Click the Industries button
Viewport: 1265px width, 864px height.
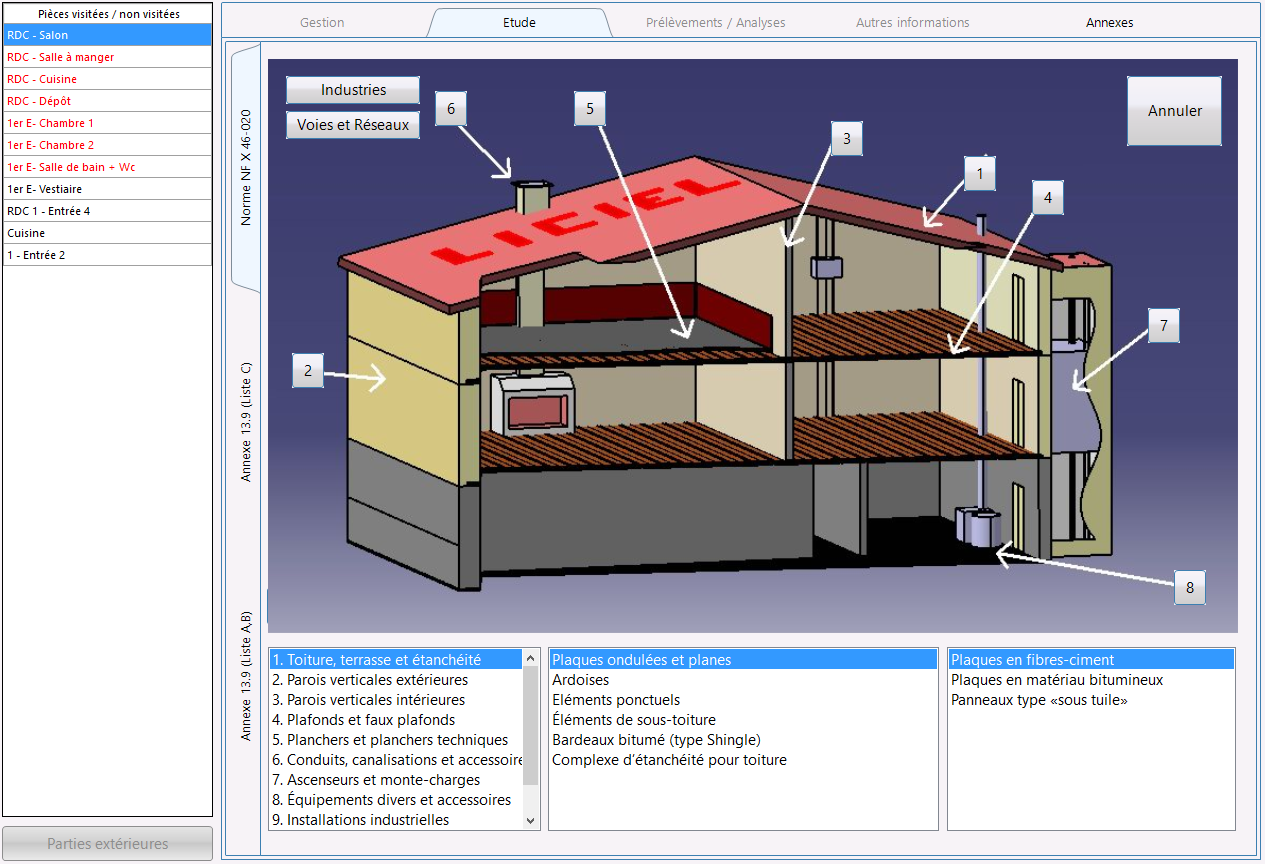(x=353, y=90)
